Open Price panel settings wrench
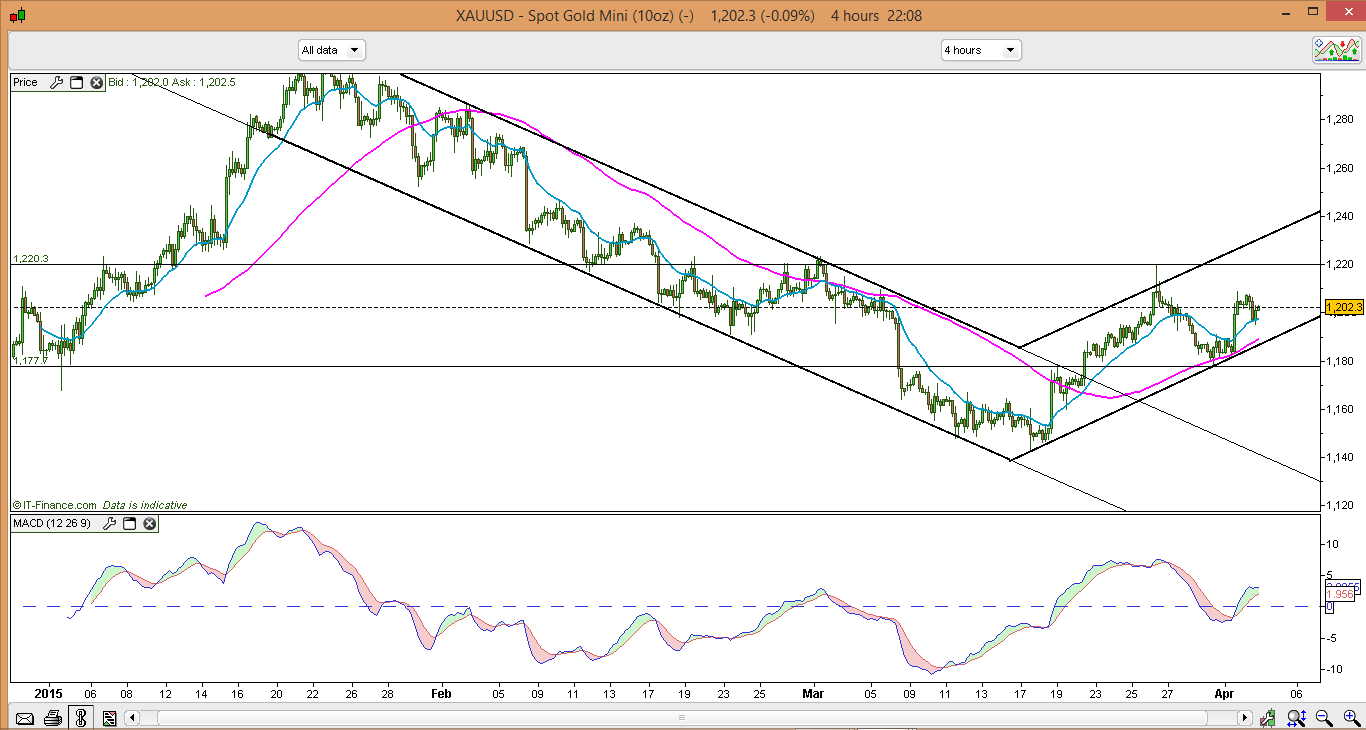The height and width of the screenshot is (730, 1366). pos(56,83)
